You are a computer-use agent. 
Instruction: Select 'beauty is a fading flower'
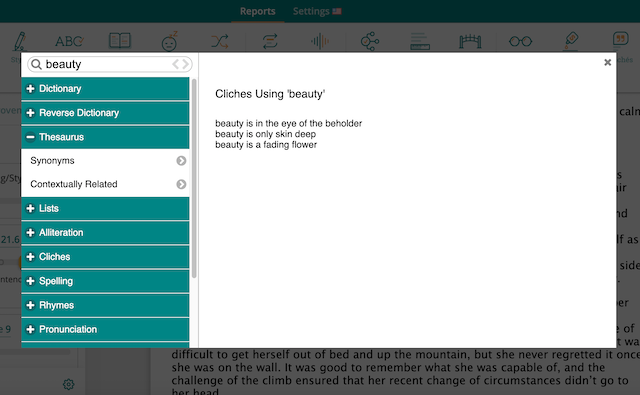[266, 144]
